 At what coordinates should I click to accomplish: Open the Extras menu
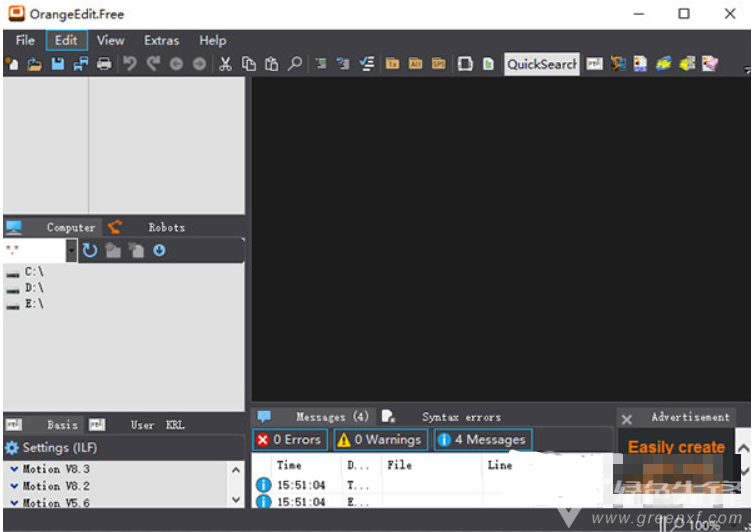tap(161, 40)
